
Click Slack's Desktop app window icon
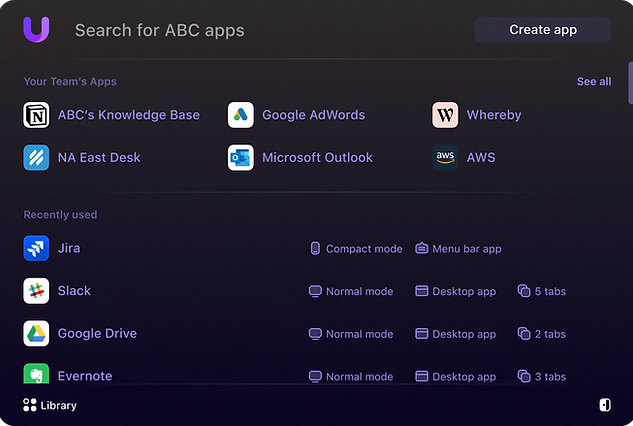421,291
